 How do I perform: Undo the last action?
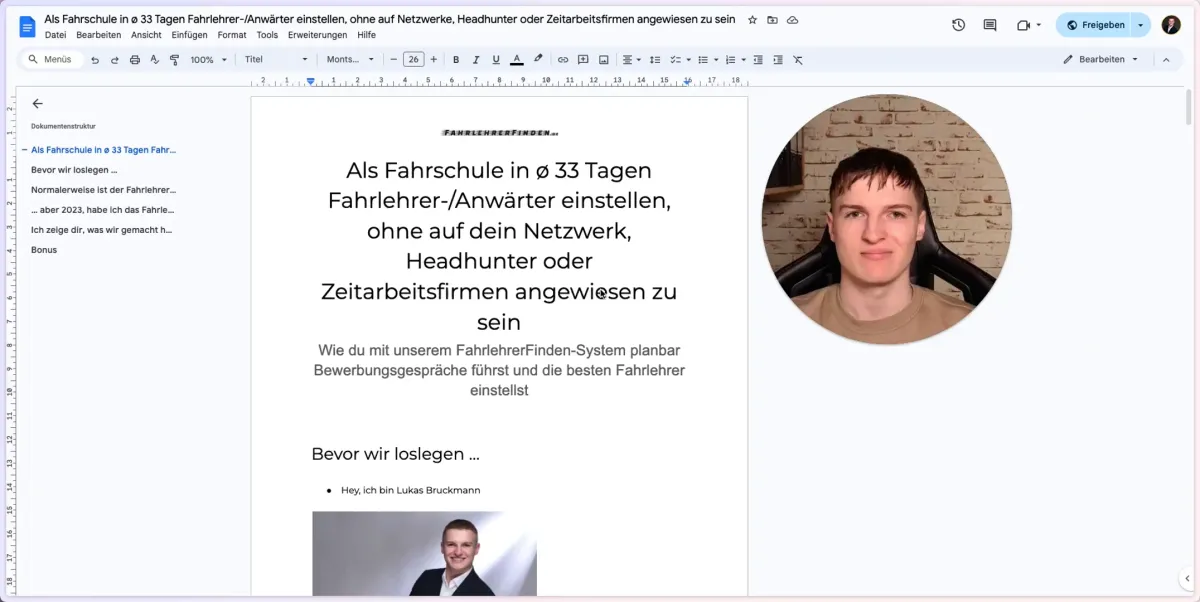pyautogui.click(x=95, y=60)
